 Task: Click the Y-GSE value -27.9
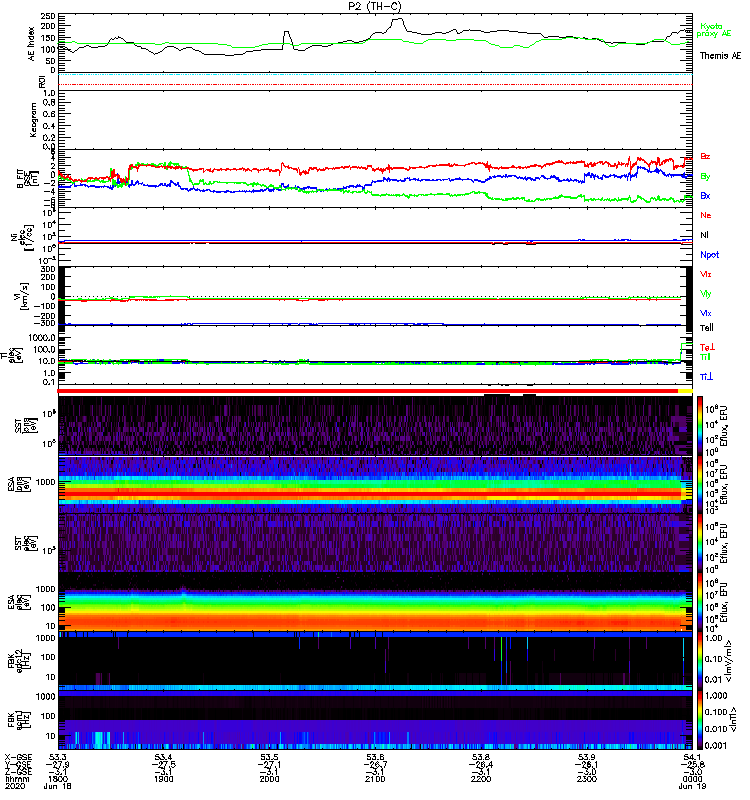(x=58, y=764)
